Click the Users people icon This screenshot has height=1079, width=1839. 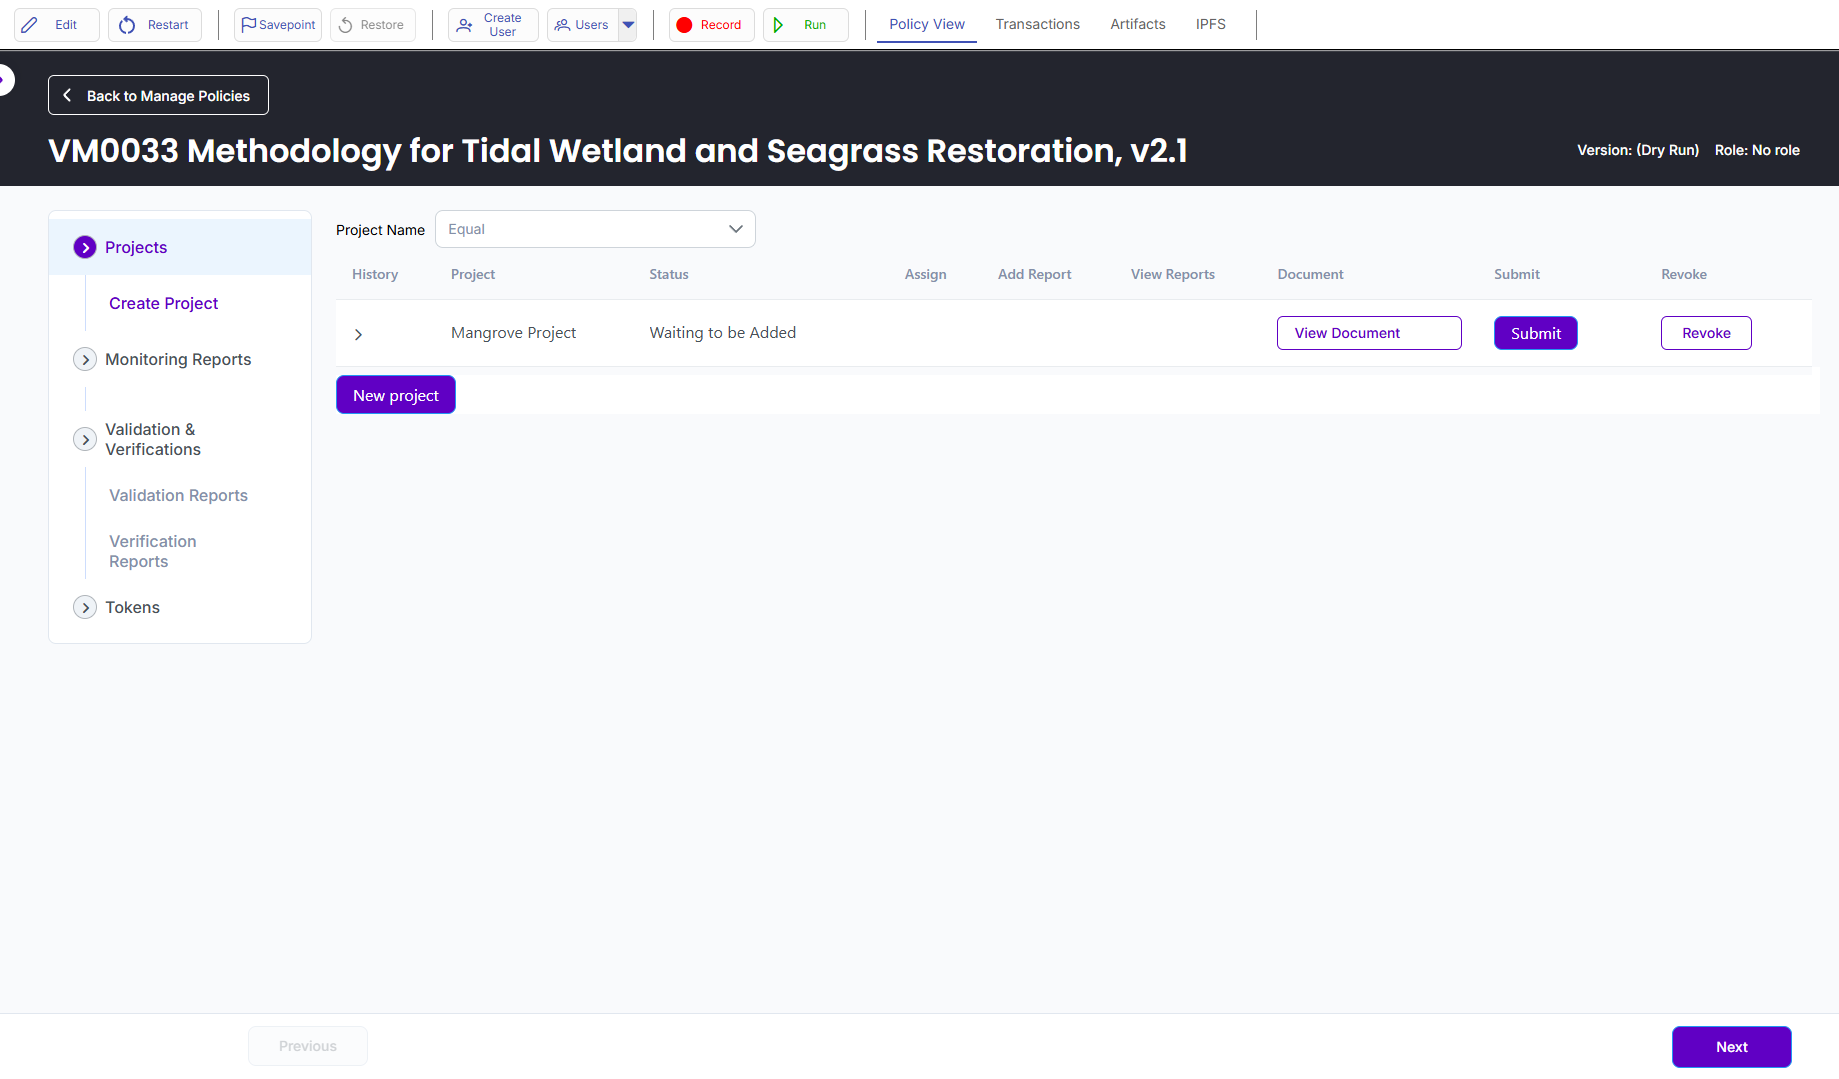click(x=563, y=25)
